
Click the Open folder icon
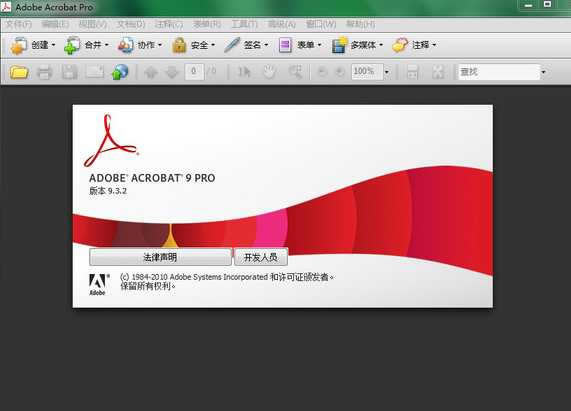click(x=19, y=72)
